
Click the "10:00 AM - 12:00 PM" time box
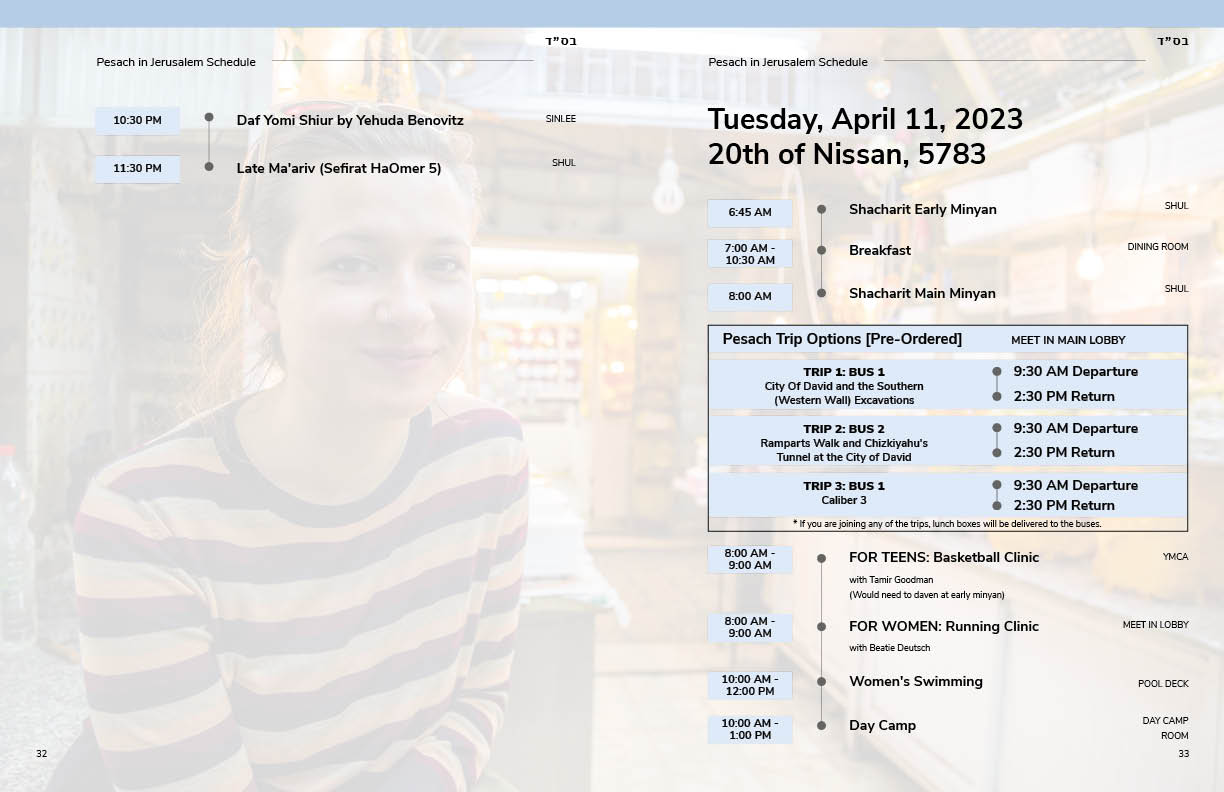point(750,685)
